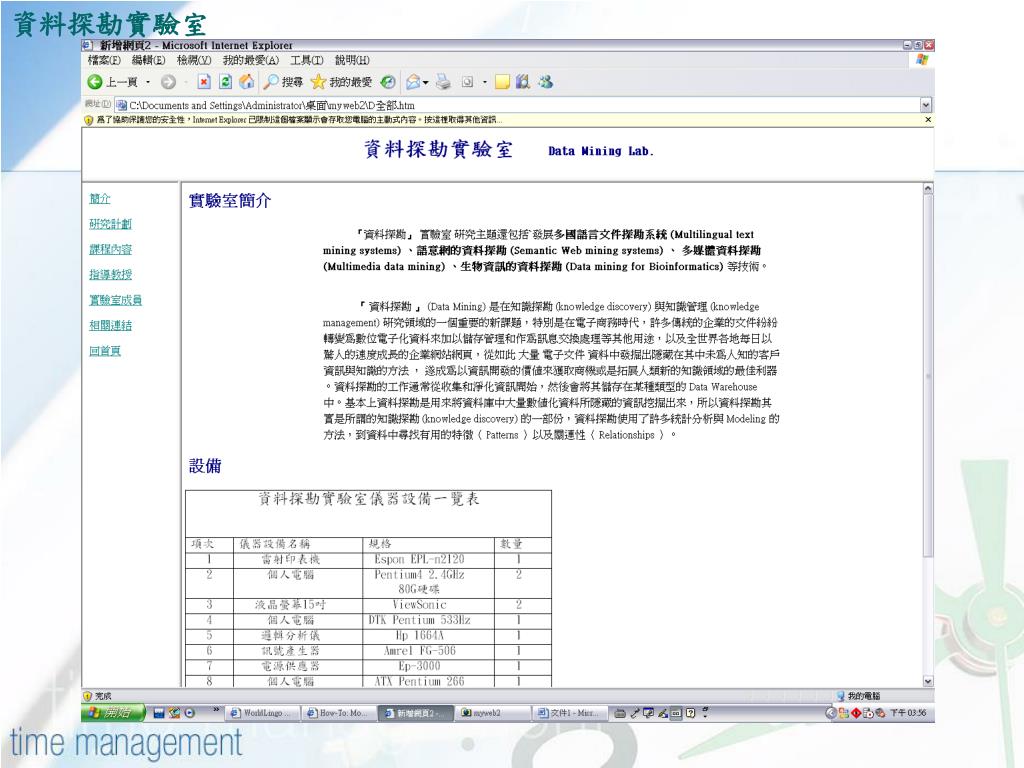Click the Stop loading icon
This screenshot has height=768, width=1024.
204,82
